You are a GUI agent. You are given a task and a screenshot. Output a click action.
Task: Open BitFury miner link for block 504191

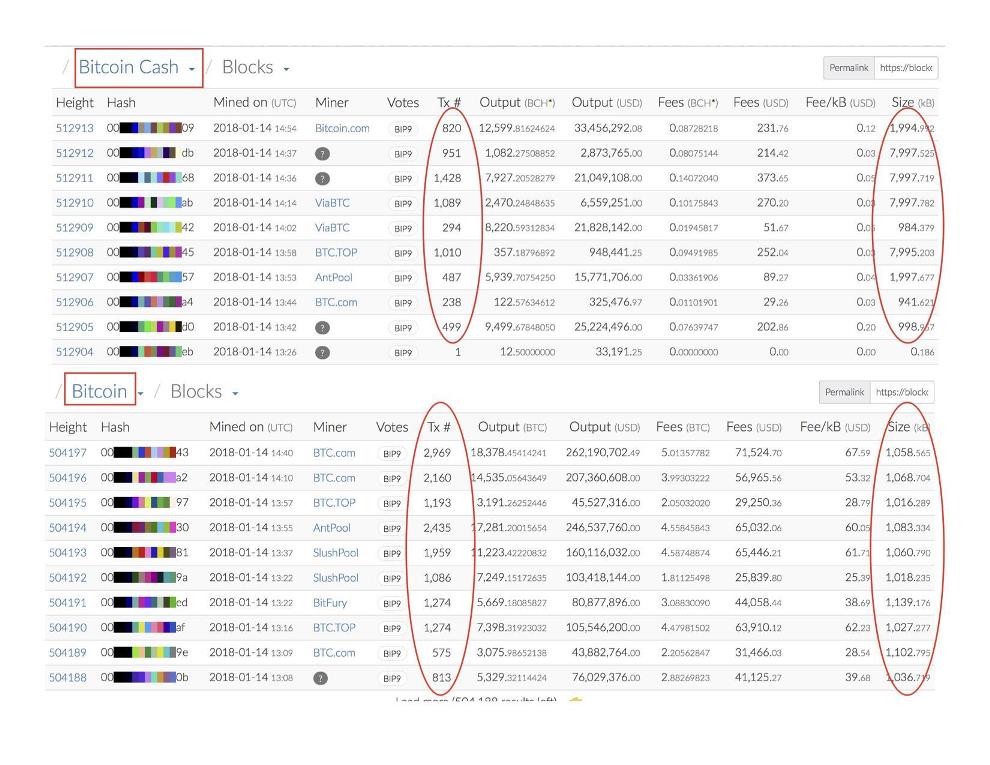[x=330, y=603]
